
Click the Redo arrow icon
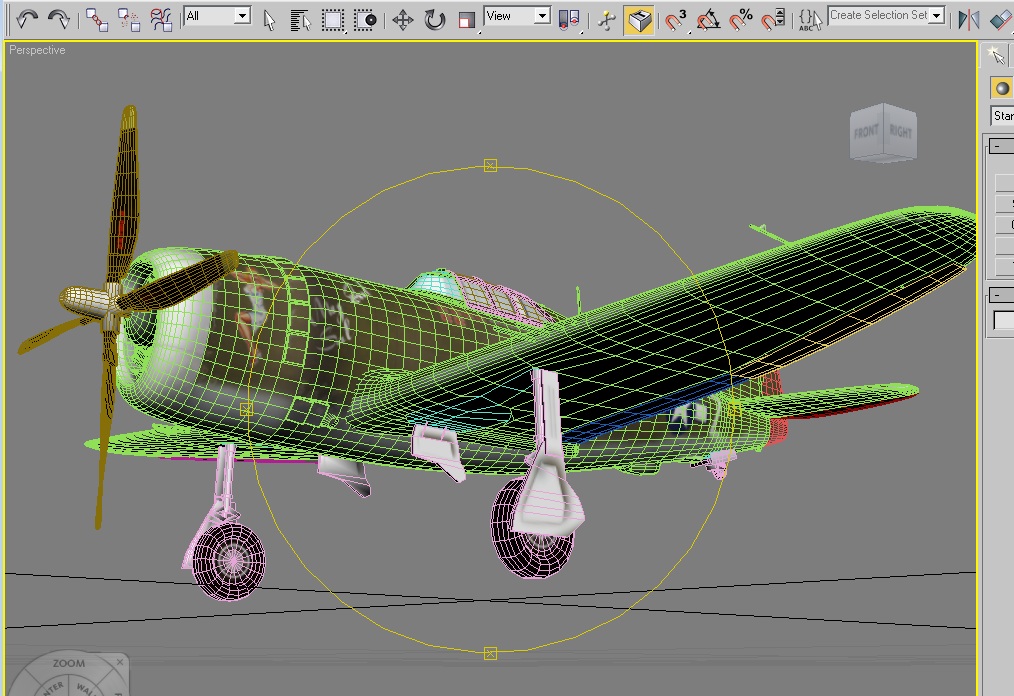[59, 19]
